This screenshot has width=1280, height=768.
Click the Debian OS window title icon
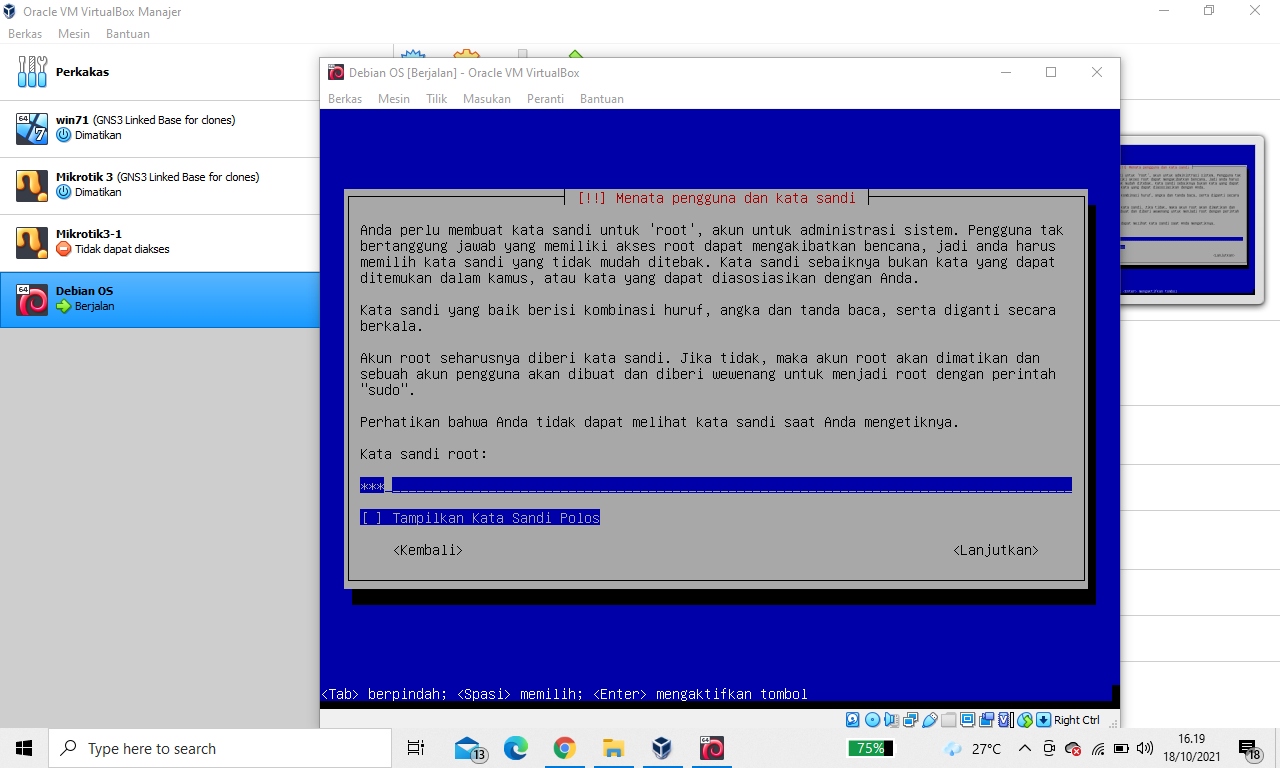point(336,72)
